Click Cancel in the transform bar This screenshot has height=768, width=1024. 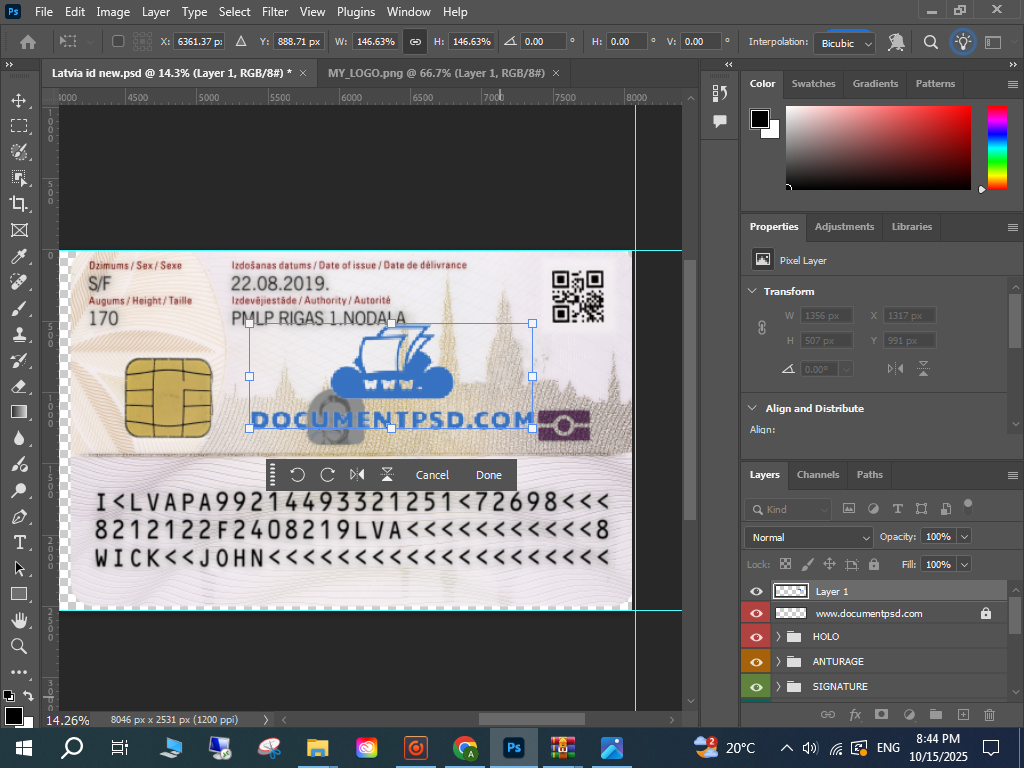click(x=432, y=475)
